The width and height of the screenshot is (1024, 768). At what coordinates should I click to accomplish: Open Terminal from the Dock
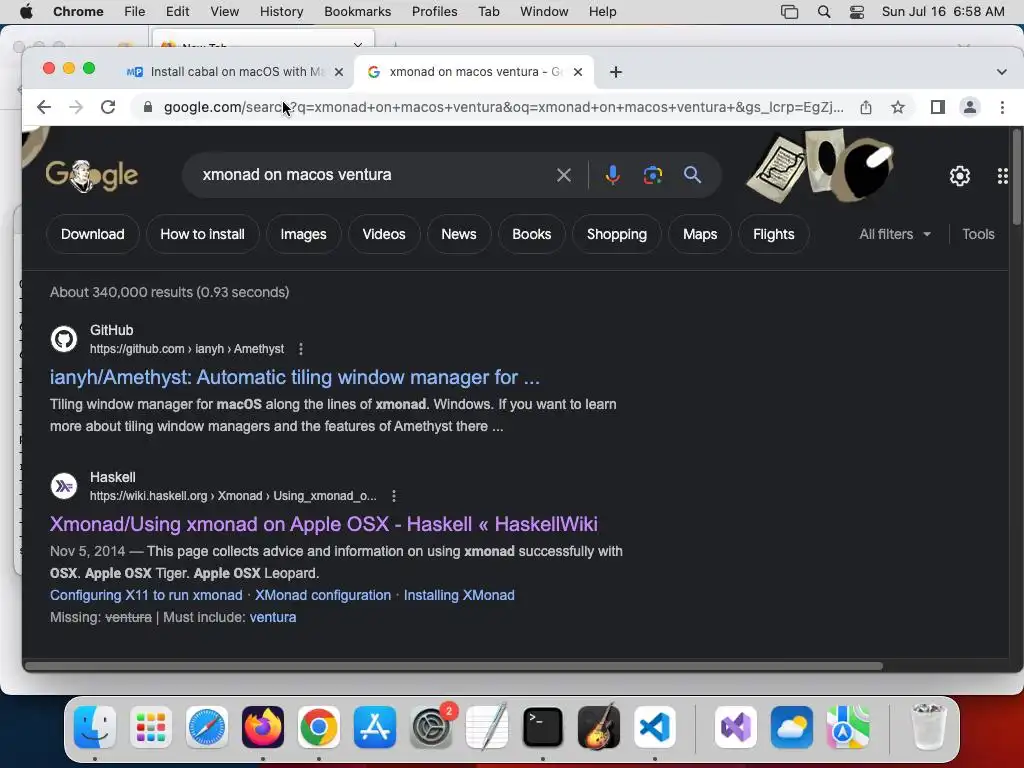pyautogui.click(x=543, y=727)
